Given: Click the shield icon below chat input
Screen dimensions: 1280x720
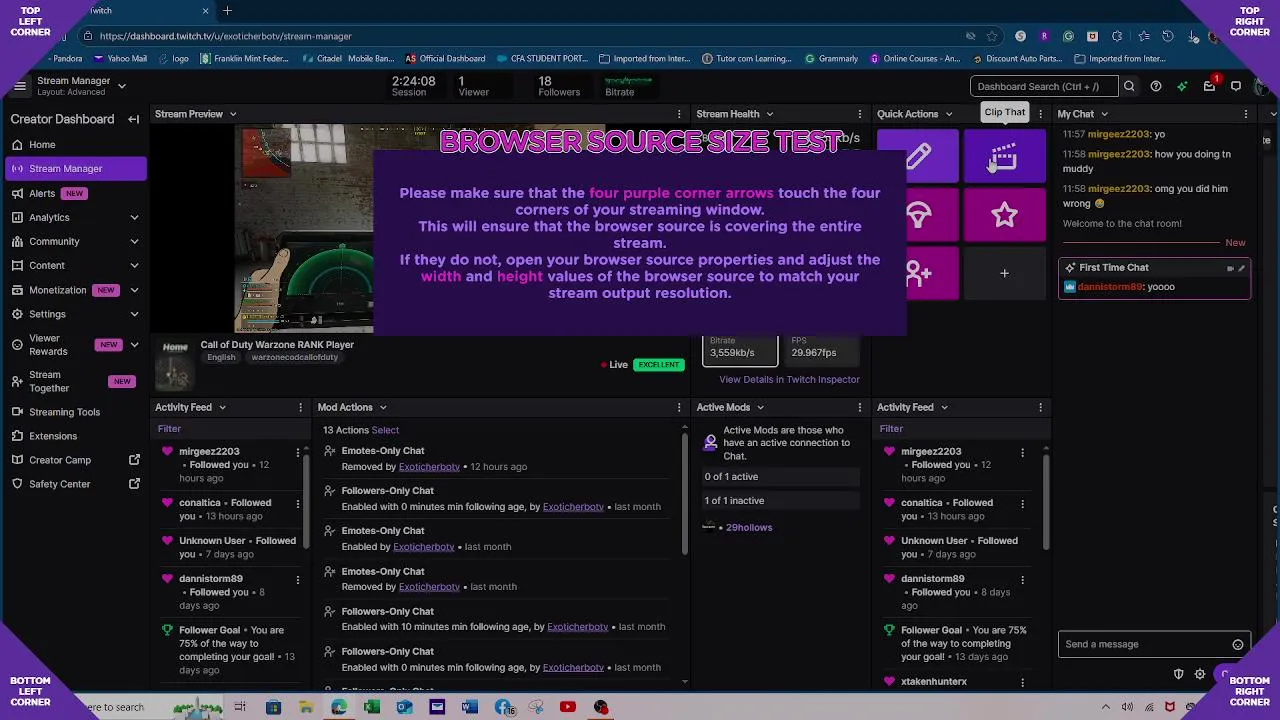Looking at the screenshot, I should click(x=1178, y=675).
